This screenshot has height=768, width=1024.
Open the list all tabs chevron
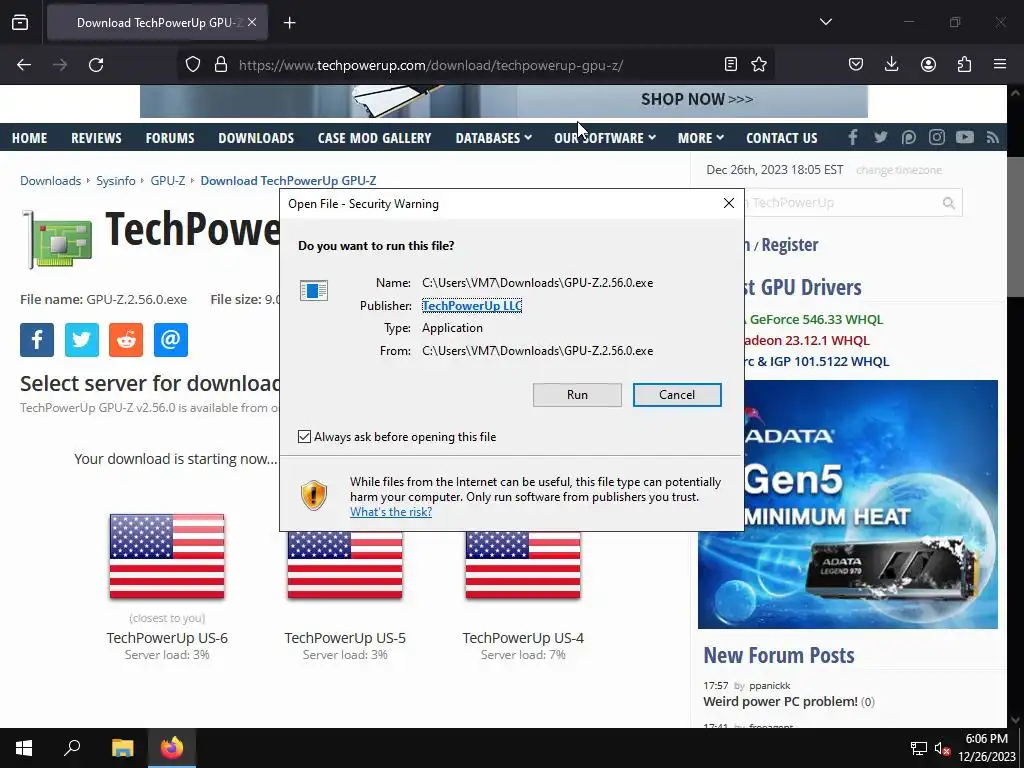click(825, 22)
